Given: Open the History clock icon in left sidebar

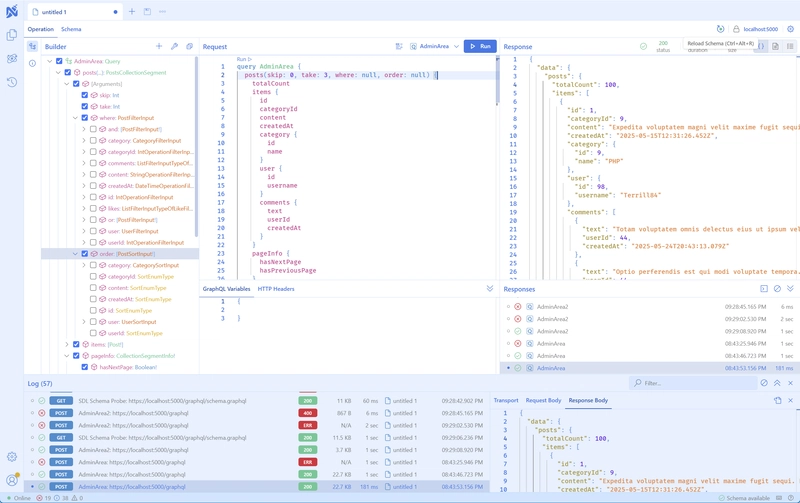Looking at the screenshot, I should [x=12, y=82].
